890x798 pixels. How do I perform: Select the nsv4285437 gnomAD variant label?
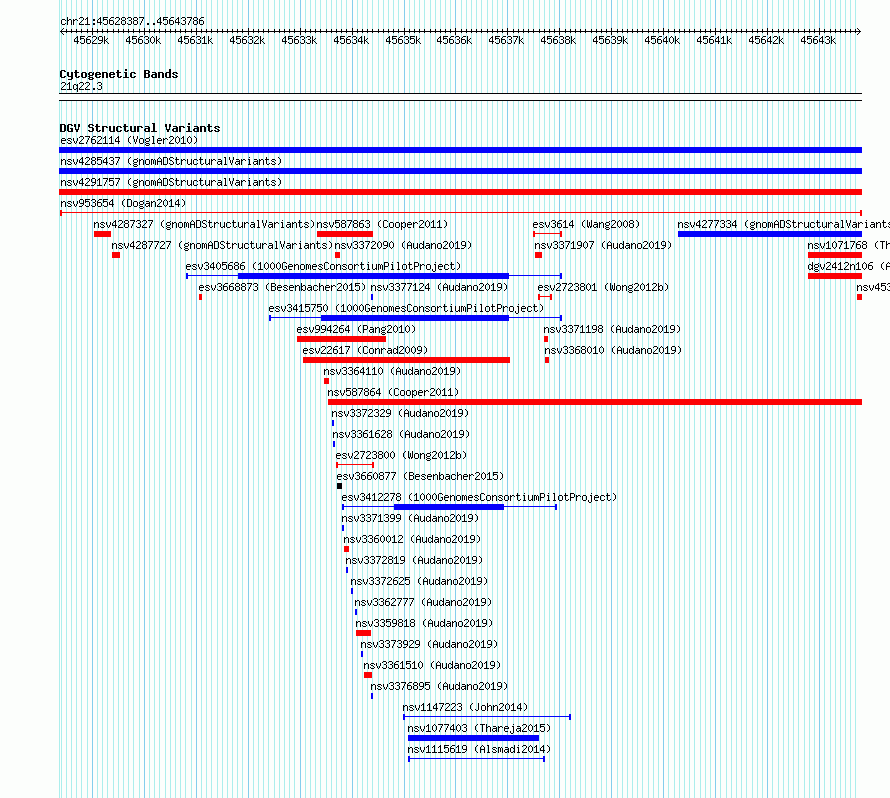tap(171, 161)
